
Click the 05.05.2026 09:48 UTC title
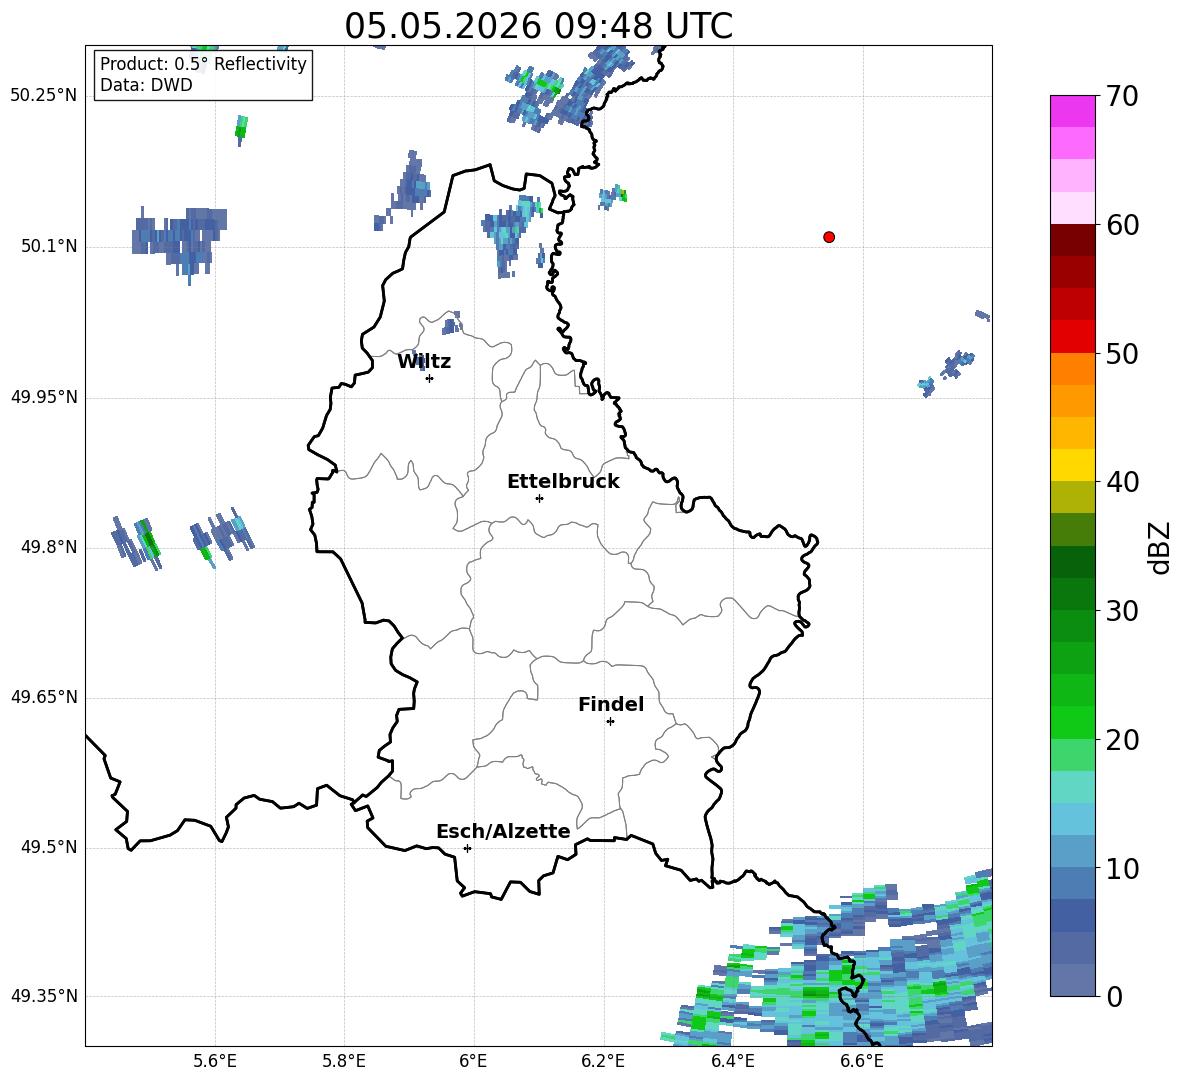click(538, 26)
